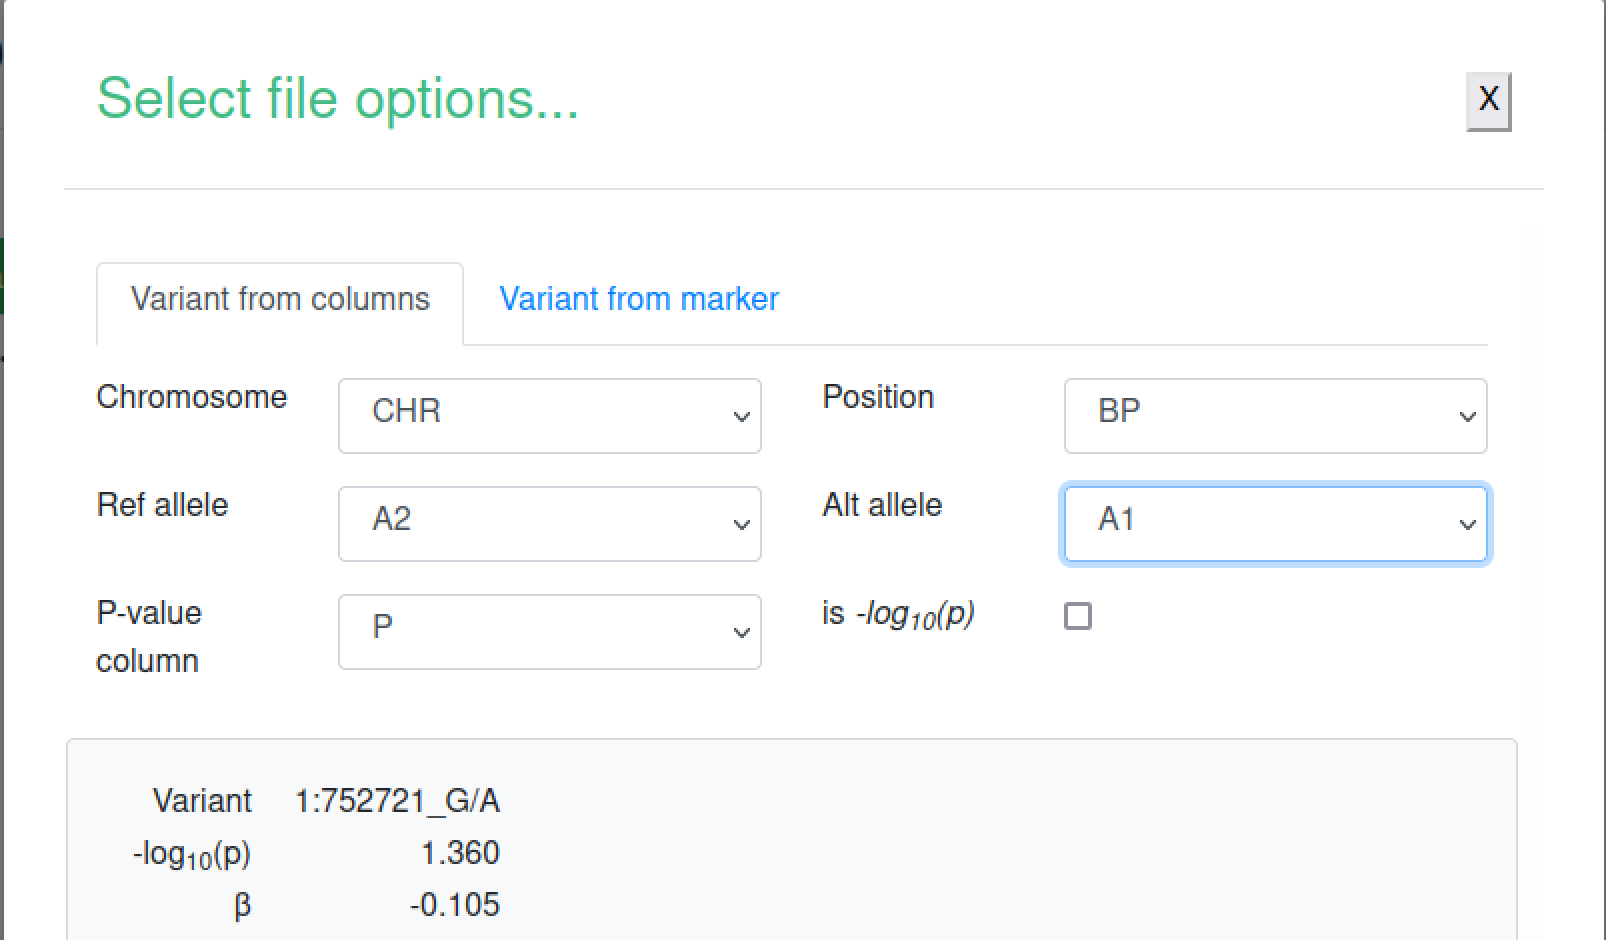The width and height of the screenshot is (1606, 940).
Task: Check the box next to is -log10(p)
Action: pyautogui.click(x=1077, y=616)
